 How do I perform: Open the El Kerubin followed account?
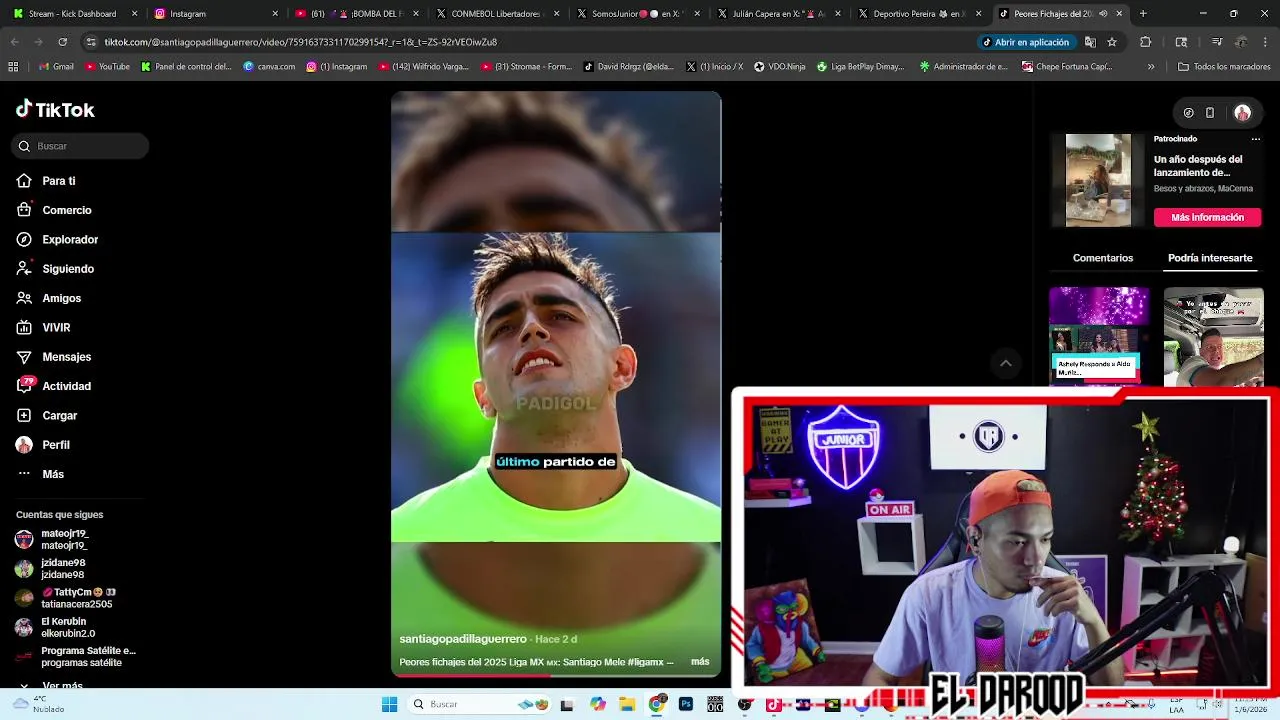(x=55, y=627)
